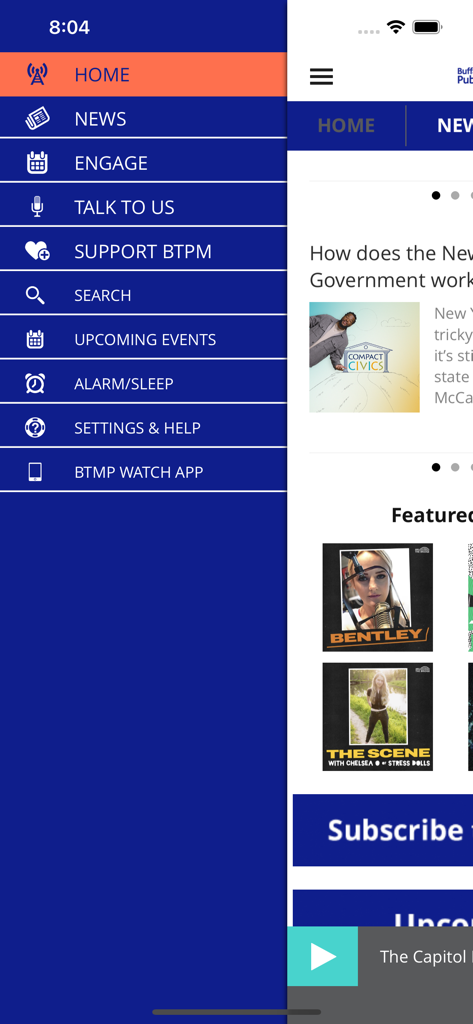The image size is (473, 1024).
Task: Tap the Capitol now-playing title
Action: (427, 956)
